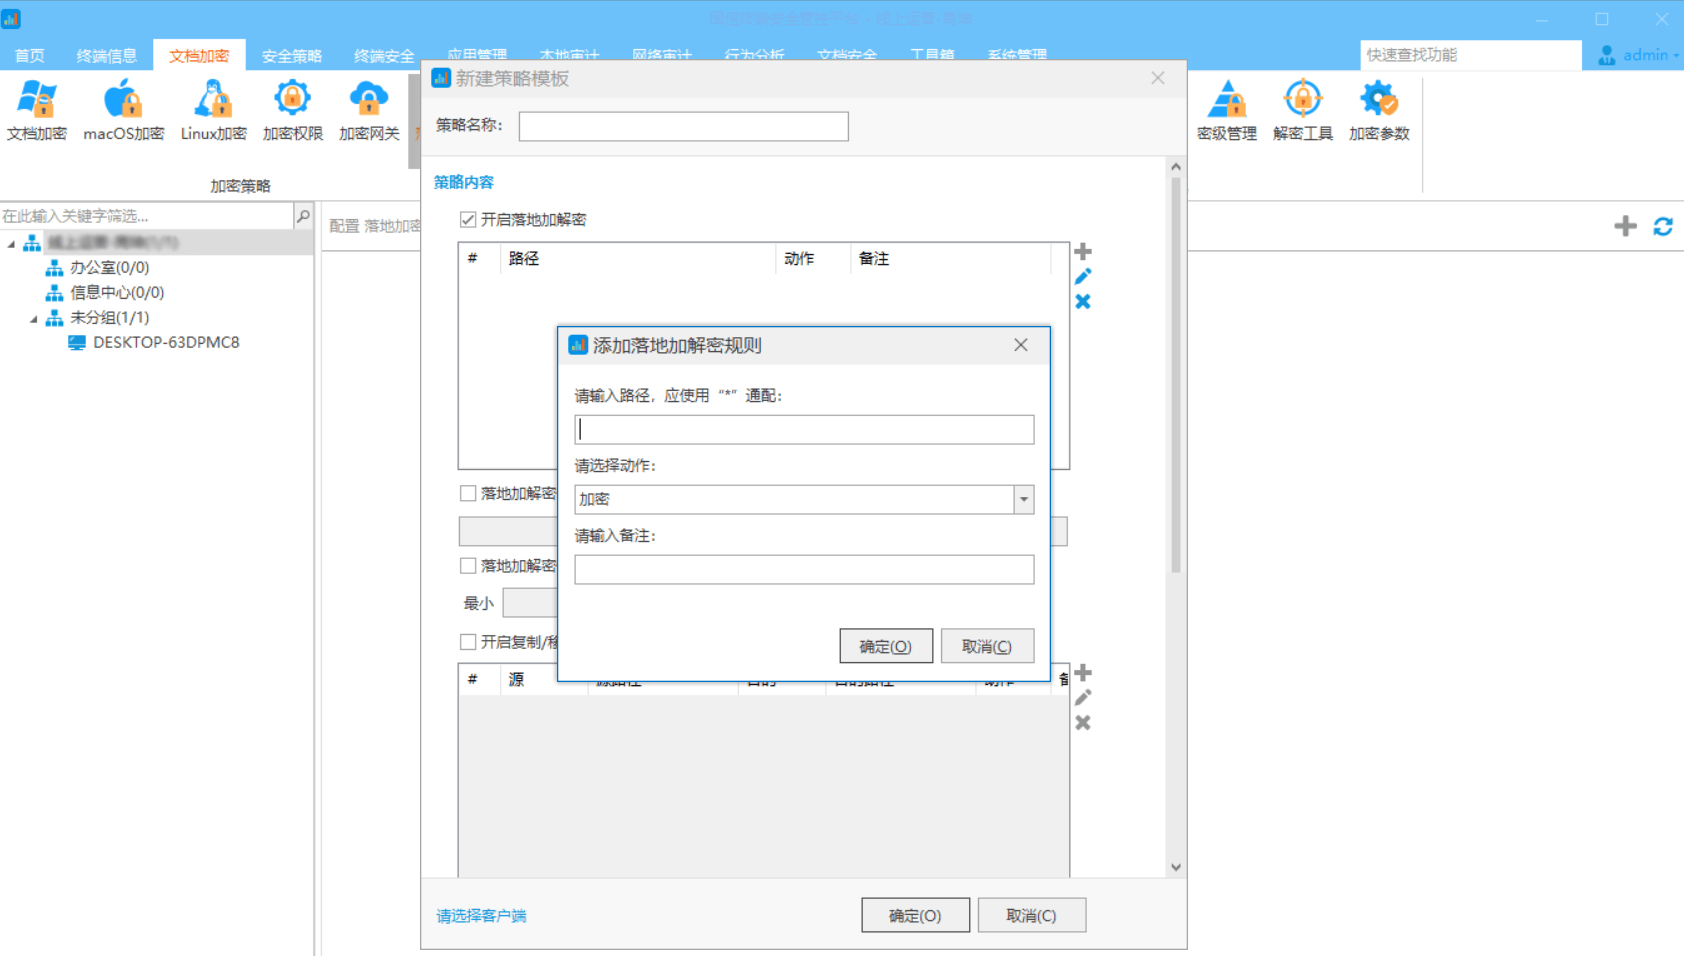Open the Linux加密 tool
Image resolution: width=1684 pixels, height=956 pixels.
pos(213,110)
